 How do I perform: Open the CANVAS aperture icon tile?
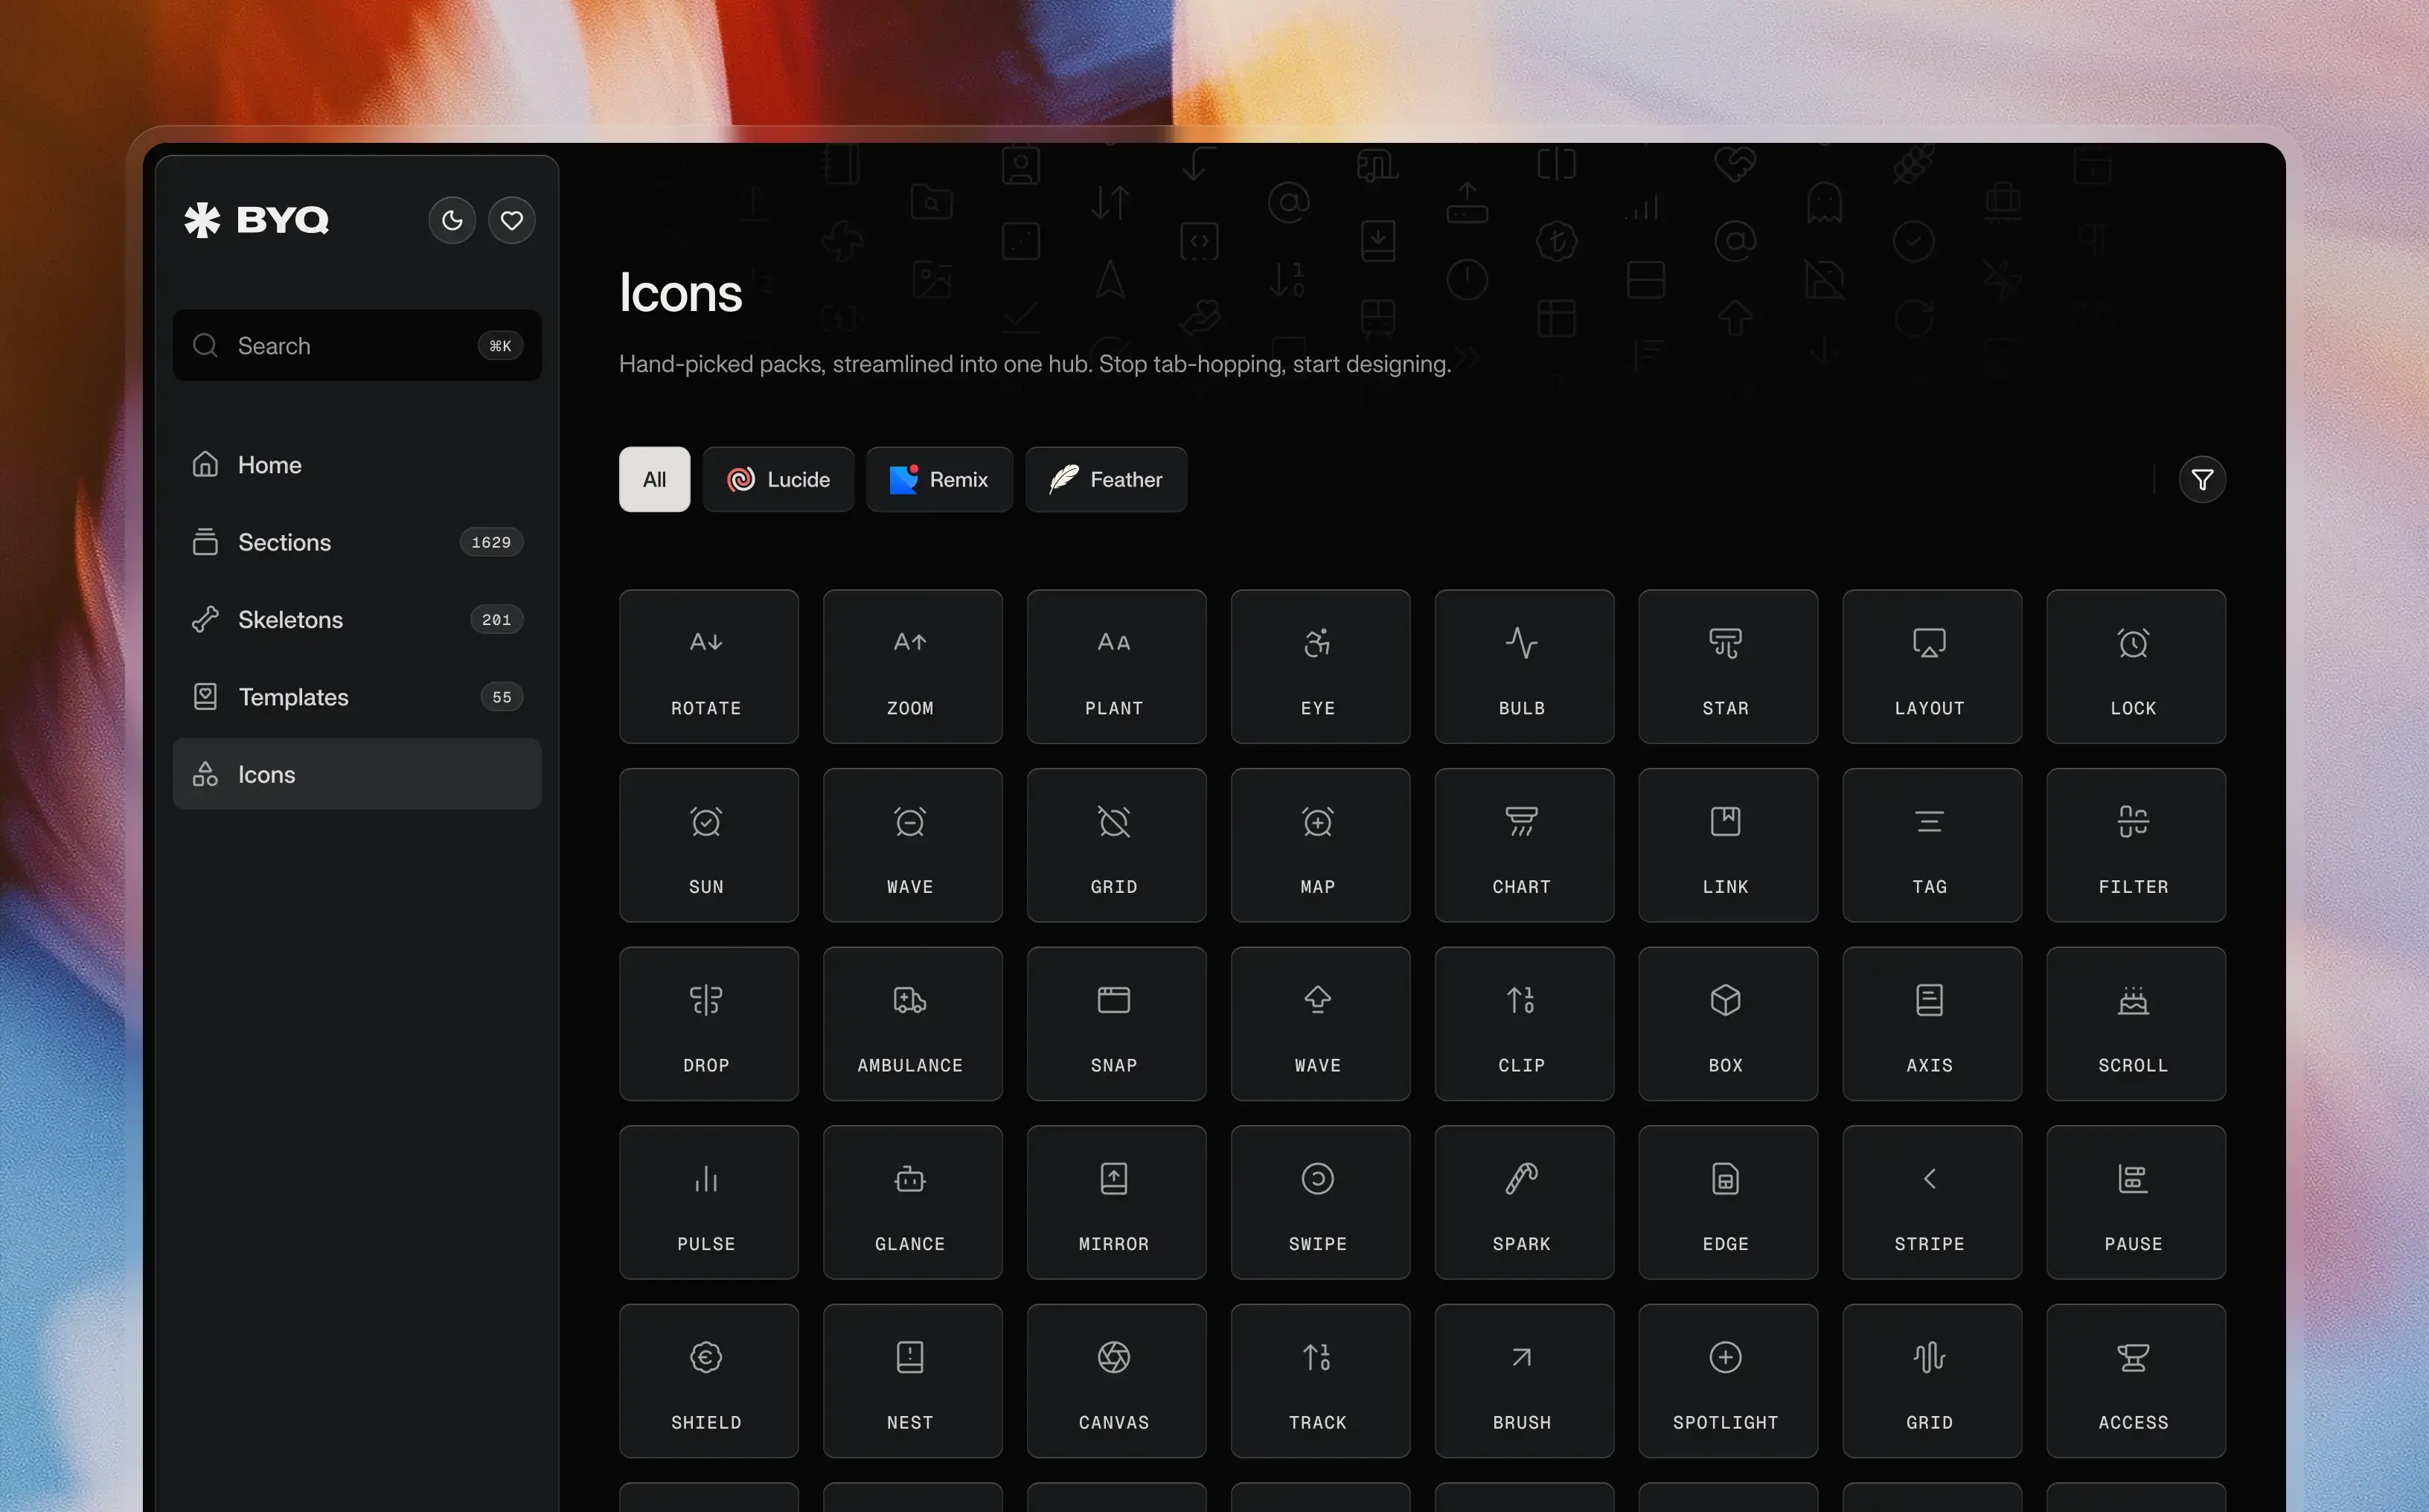(x=1115, y=1381)
